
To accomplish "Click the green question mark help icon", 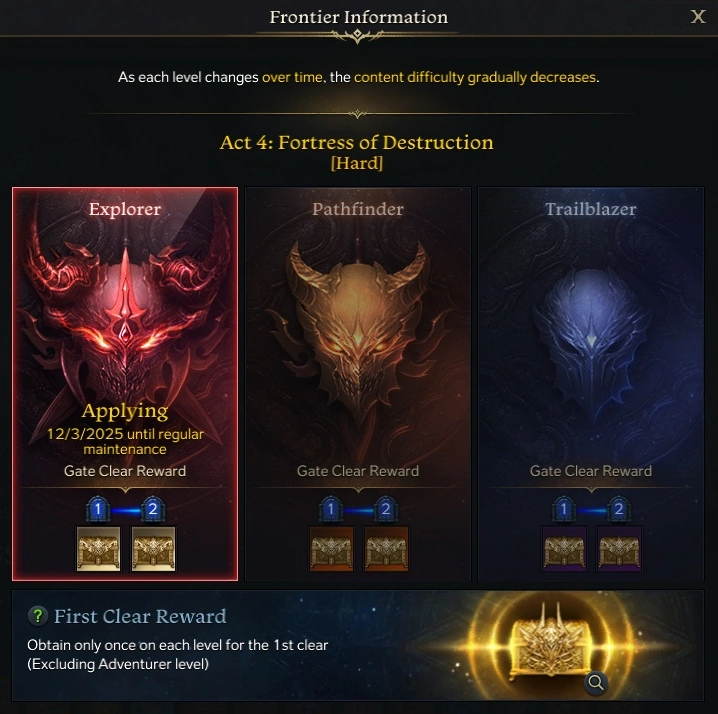I will coord(38,616).
